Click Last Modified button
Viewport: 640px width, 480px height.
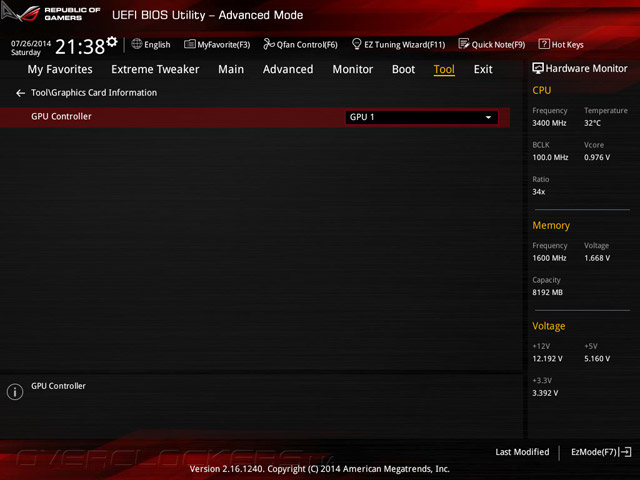[522, 452]
